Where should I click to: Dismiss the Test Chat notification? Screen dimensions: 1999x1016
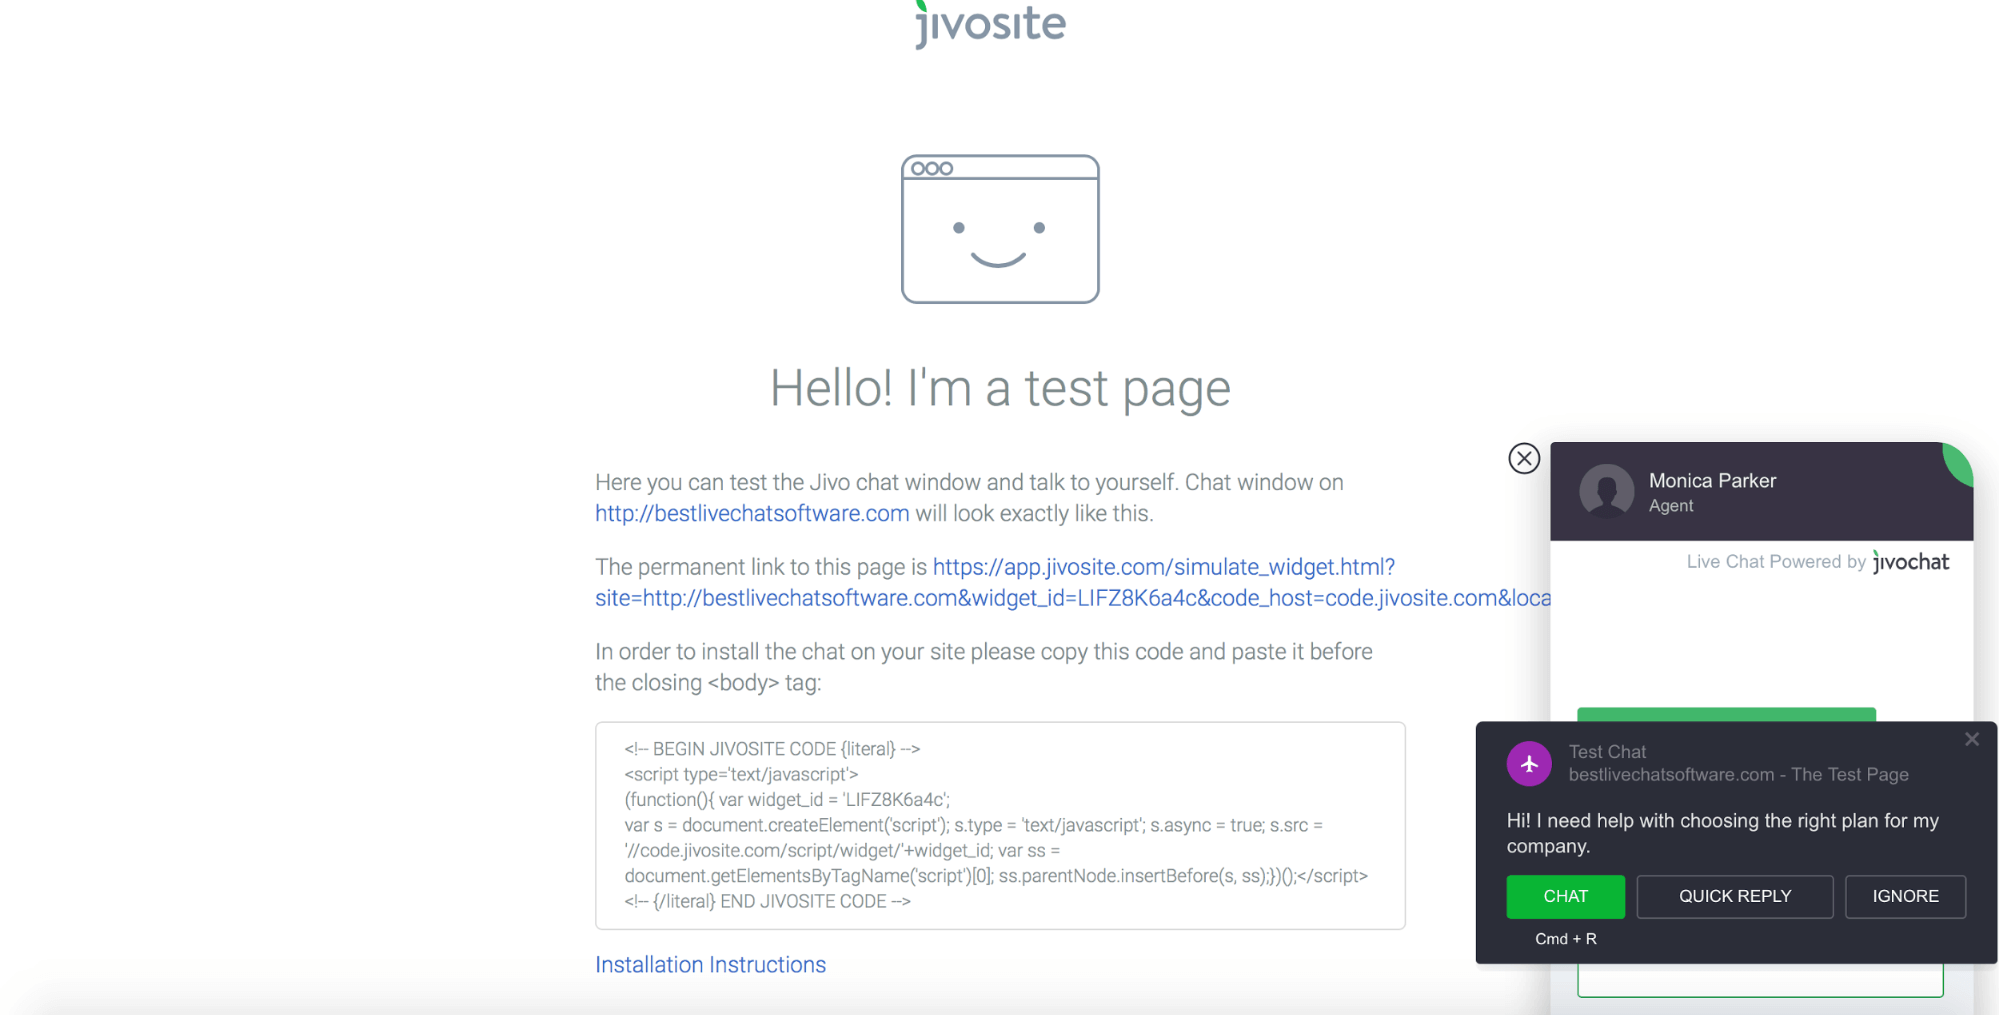click(x=1971, y=740)
